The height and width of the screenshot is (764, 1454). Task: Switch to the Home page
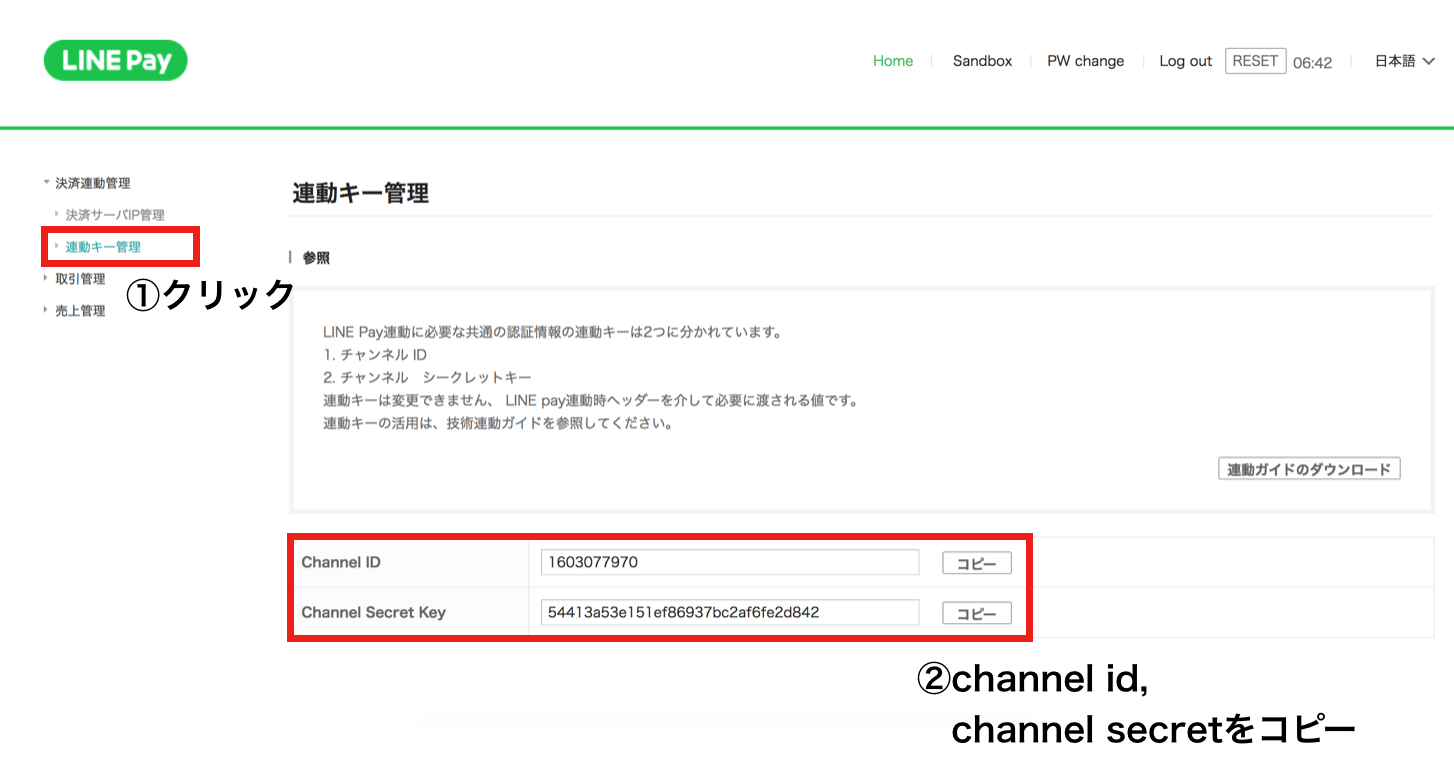point(893,60)
